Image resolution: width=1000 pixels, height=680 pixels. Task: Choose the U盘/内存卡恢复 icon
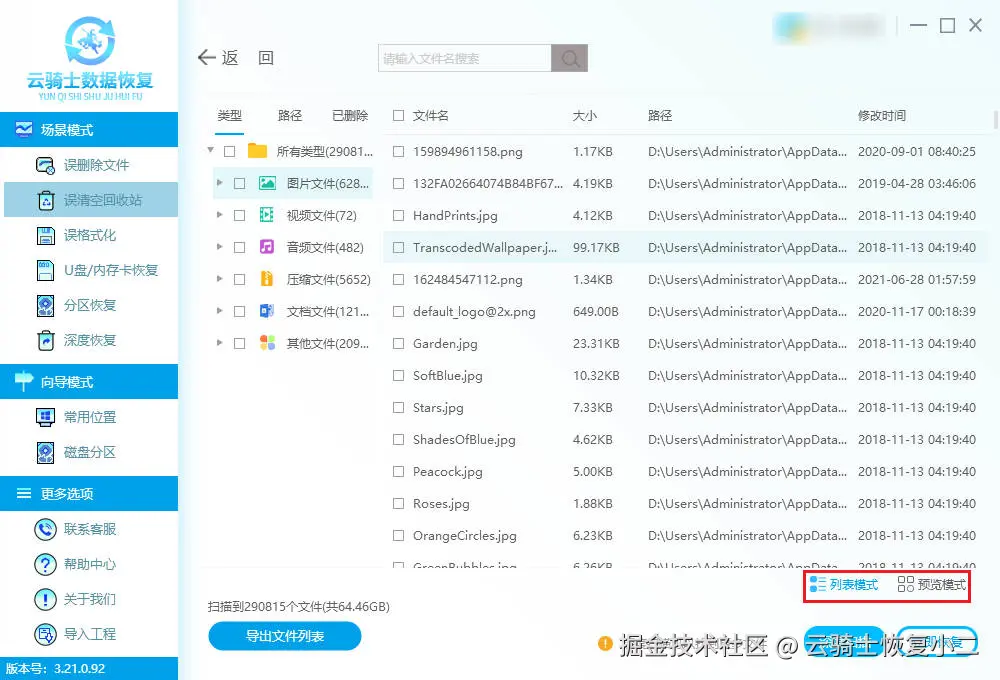pos(45,270)
